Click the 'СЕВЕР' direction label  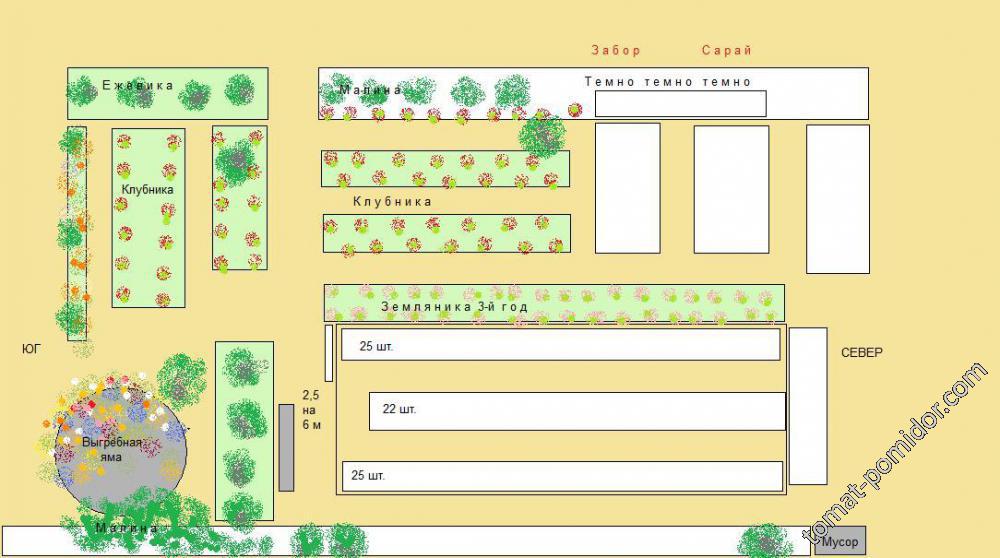click(862, 353)
